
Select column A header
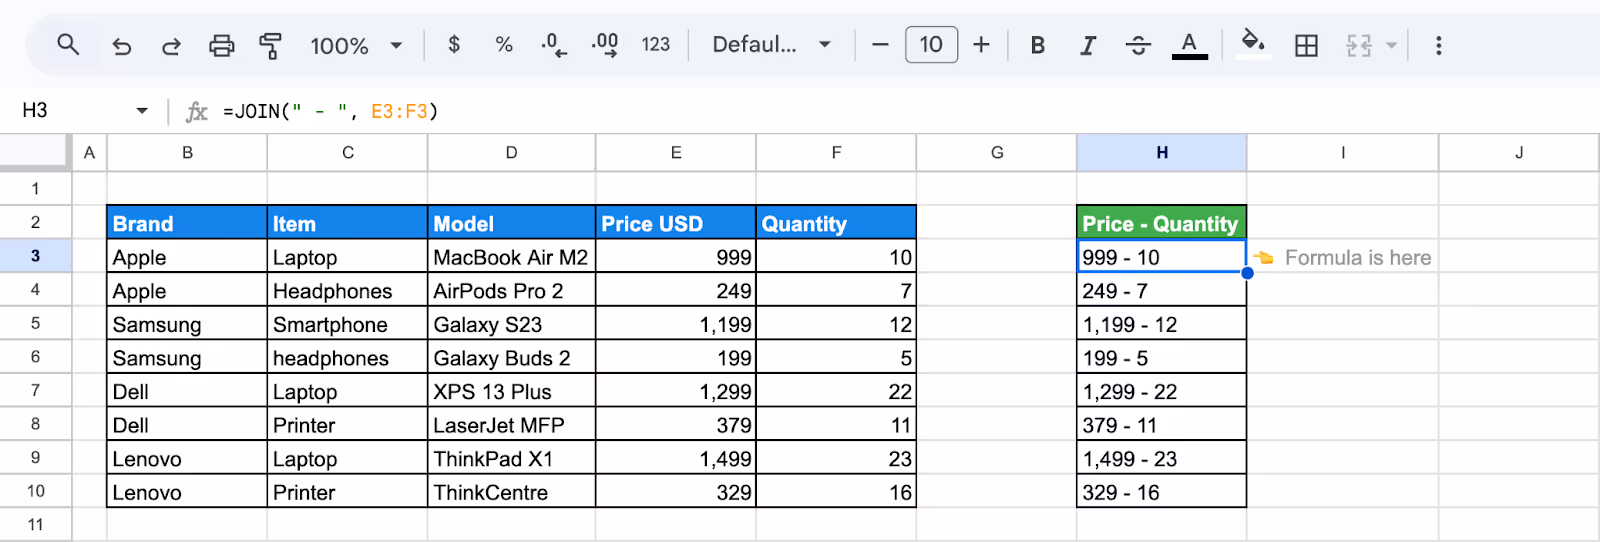[89, 153]
